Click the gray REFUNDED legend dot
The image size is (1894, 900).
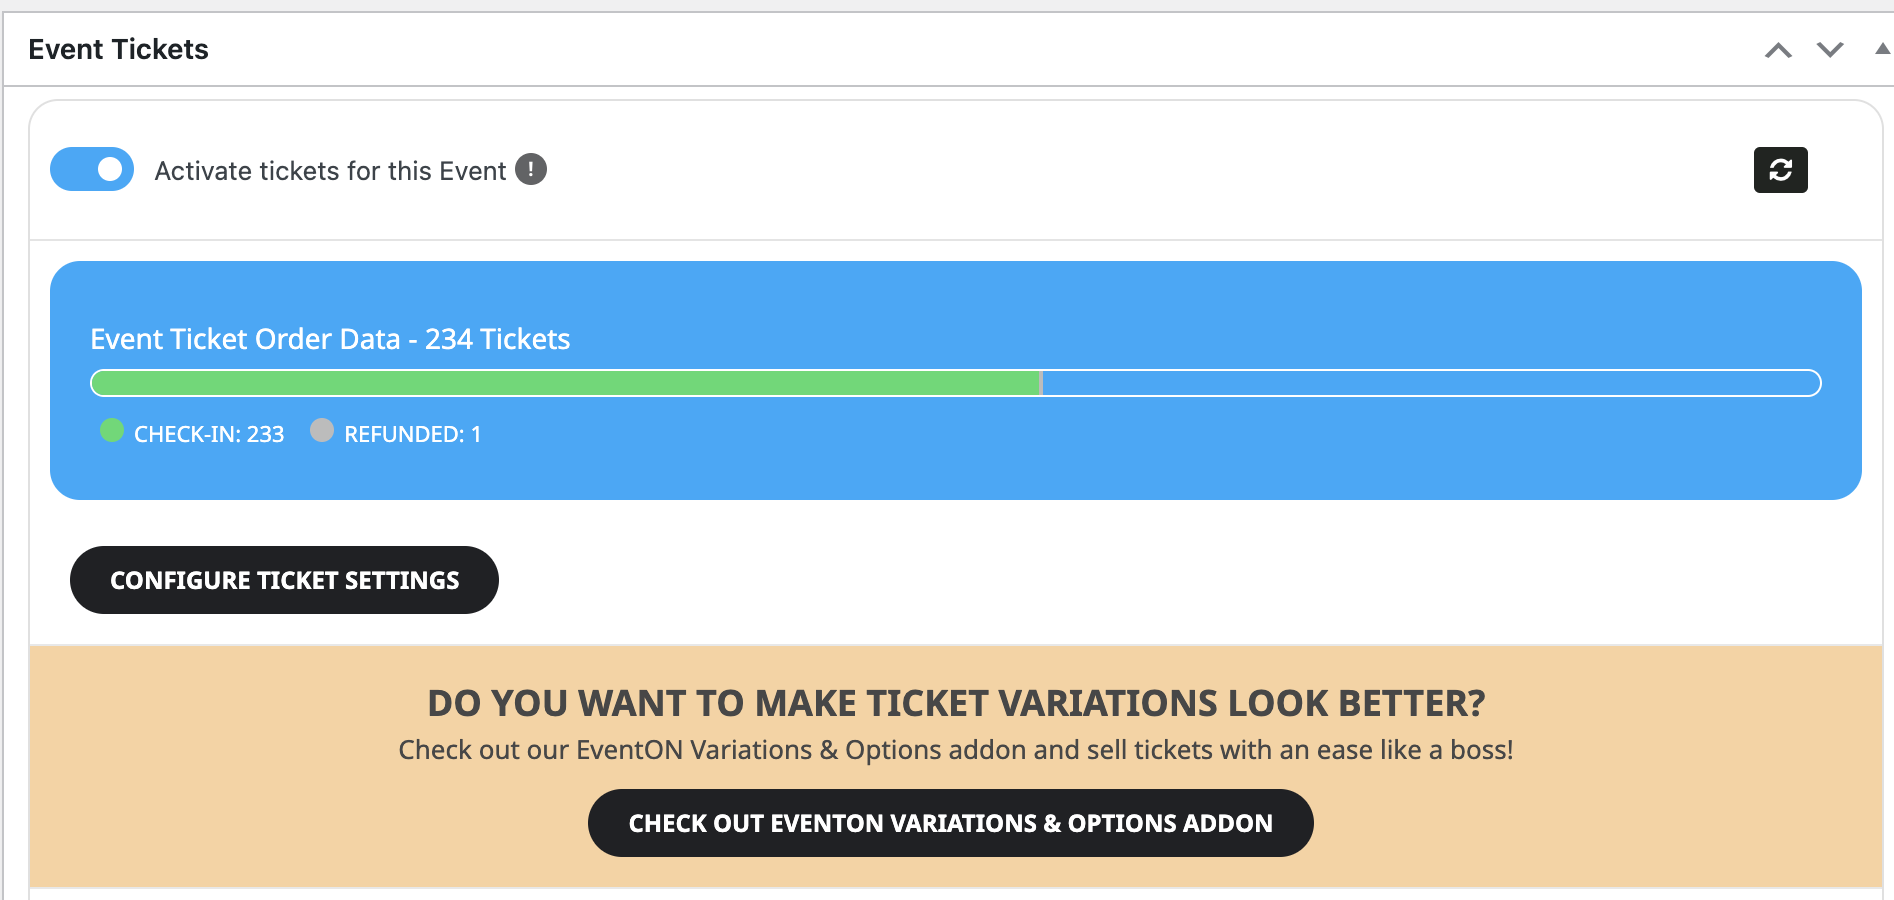[322, 430]
